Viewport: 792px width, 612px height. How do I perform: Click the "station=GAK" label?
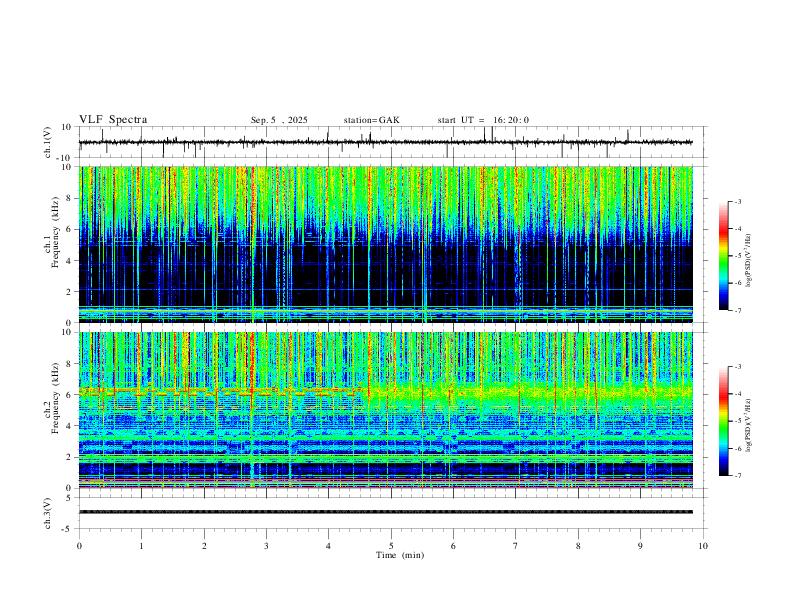click(x=371, y=120)
